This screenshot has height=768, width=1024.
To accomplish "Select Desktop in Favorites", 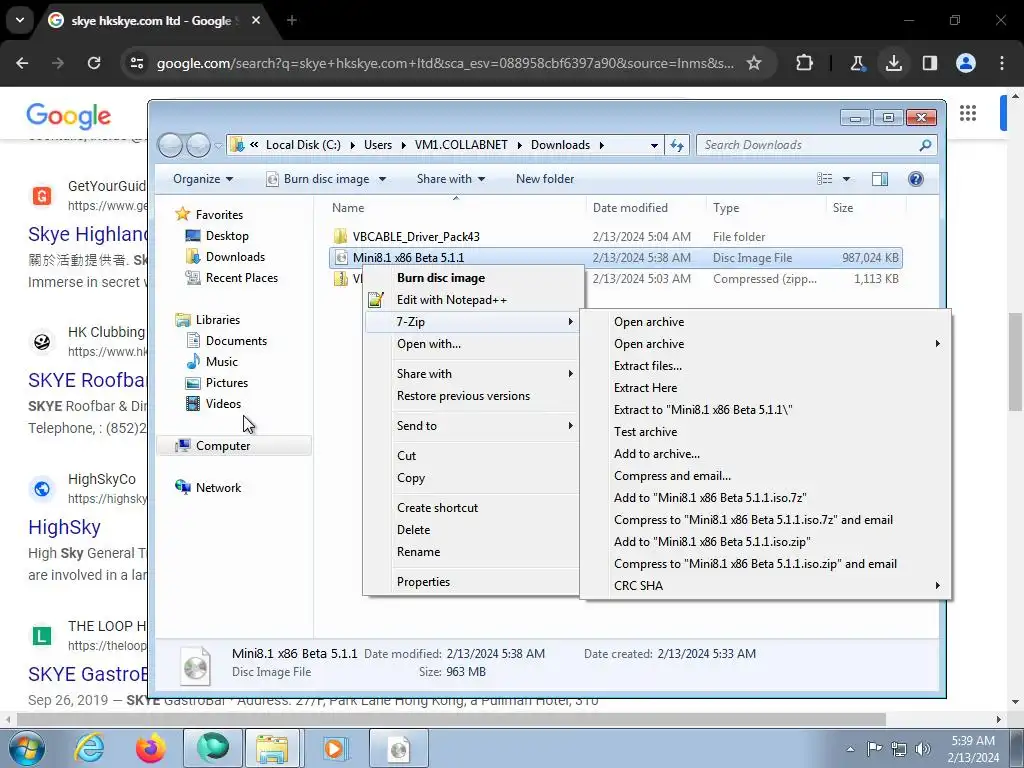I will 227,236.
